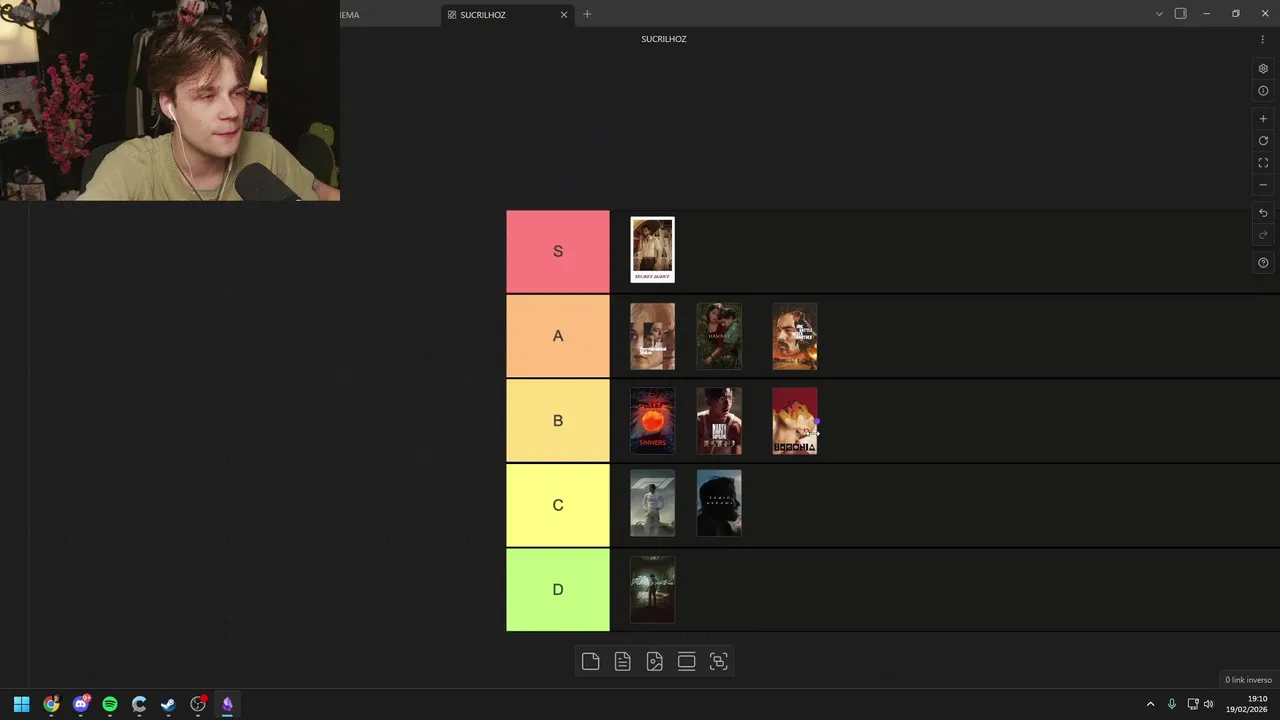Image resolution: width=1280 pixels, height=720 pixels.
Task: Select the Marty Supreme poster in B tier
Action: pos(719,421)
